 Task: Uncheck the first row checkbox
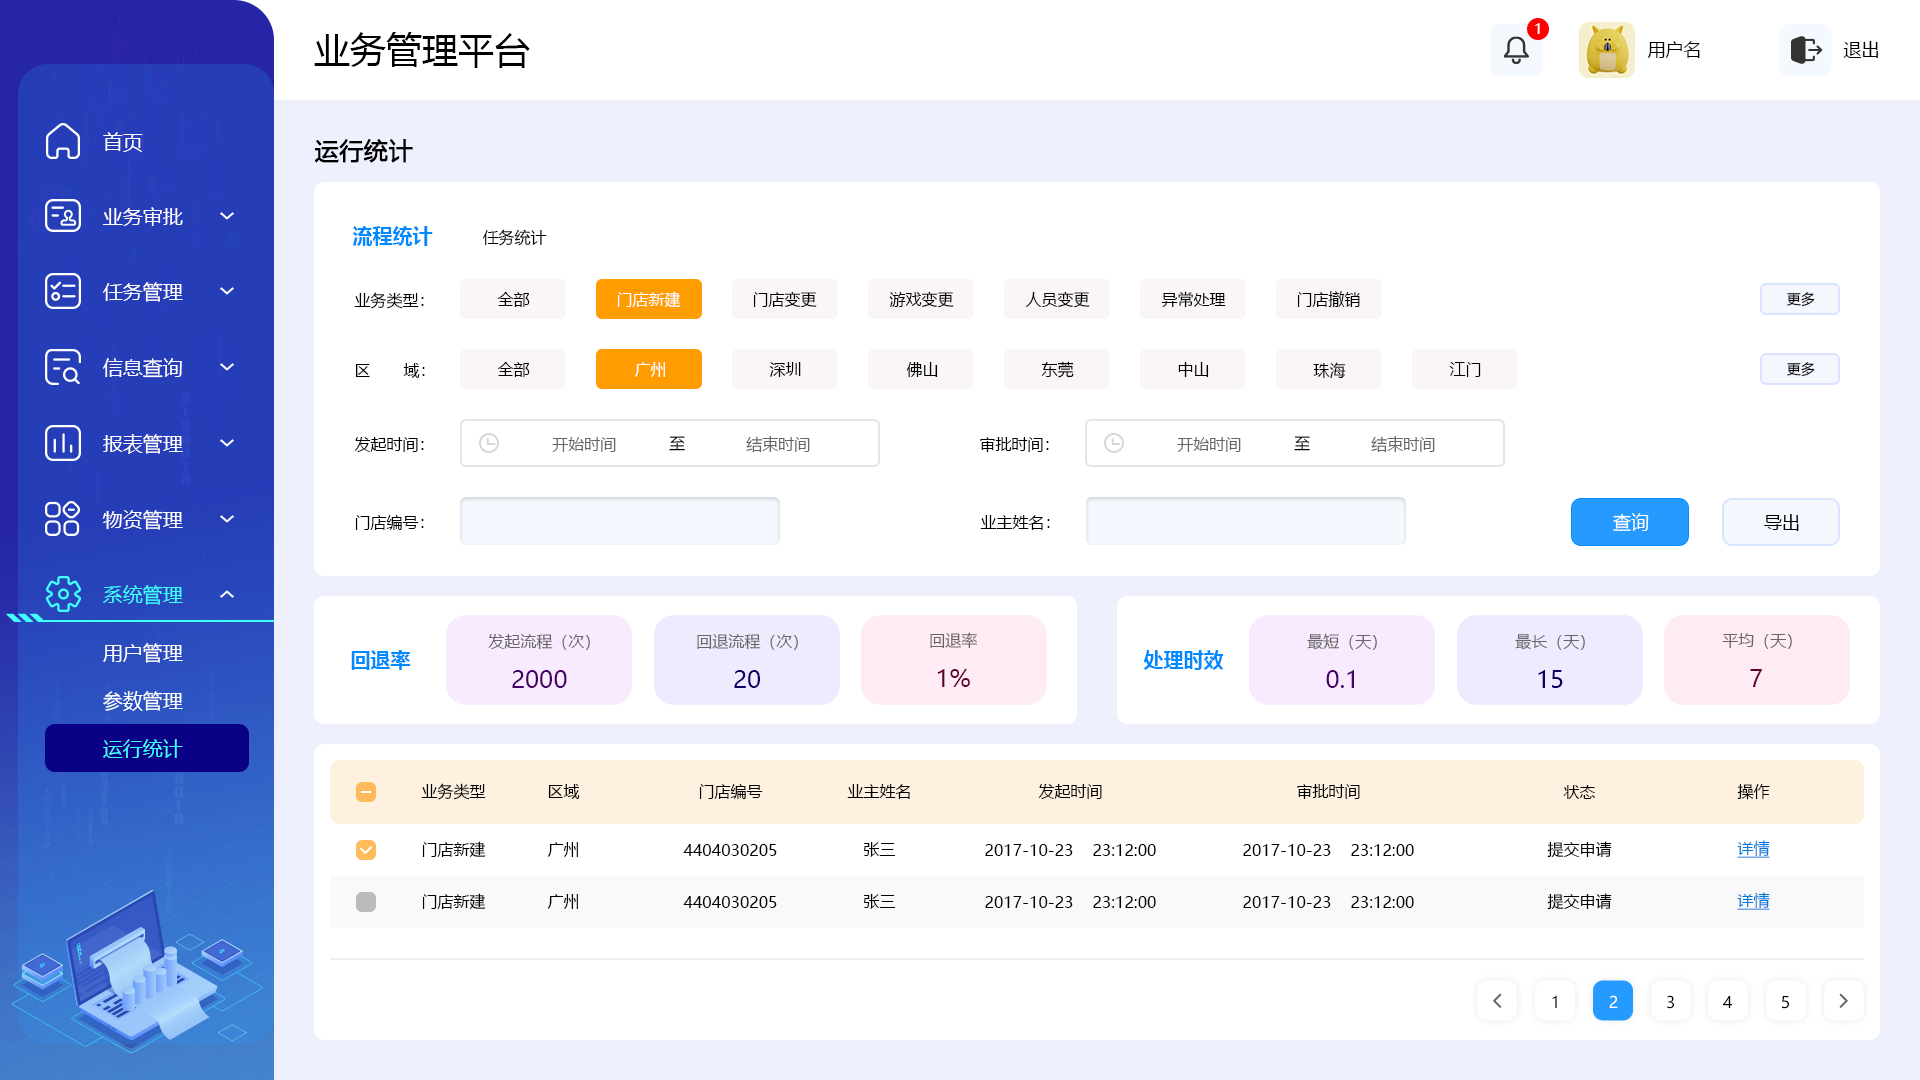pos(366,850)
